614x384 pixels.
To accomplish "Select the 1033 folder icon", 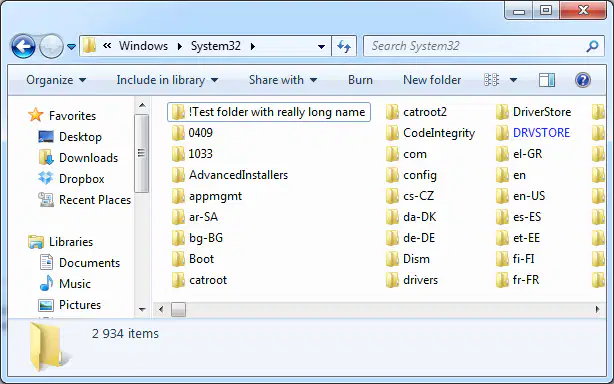I will click(178, 154).
